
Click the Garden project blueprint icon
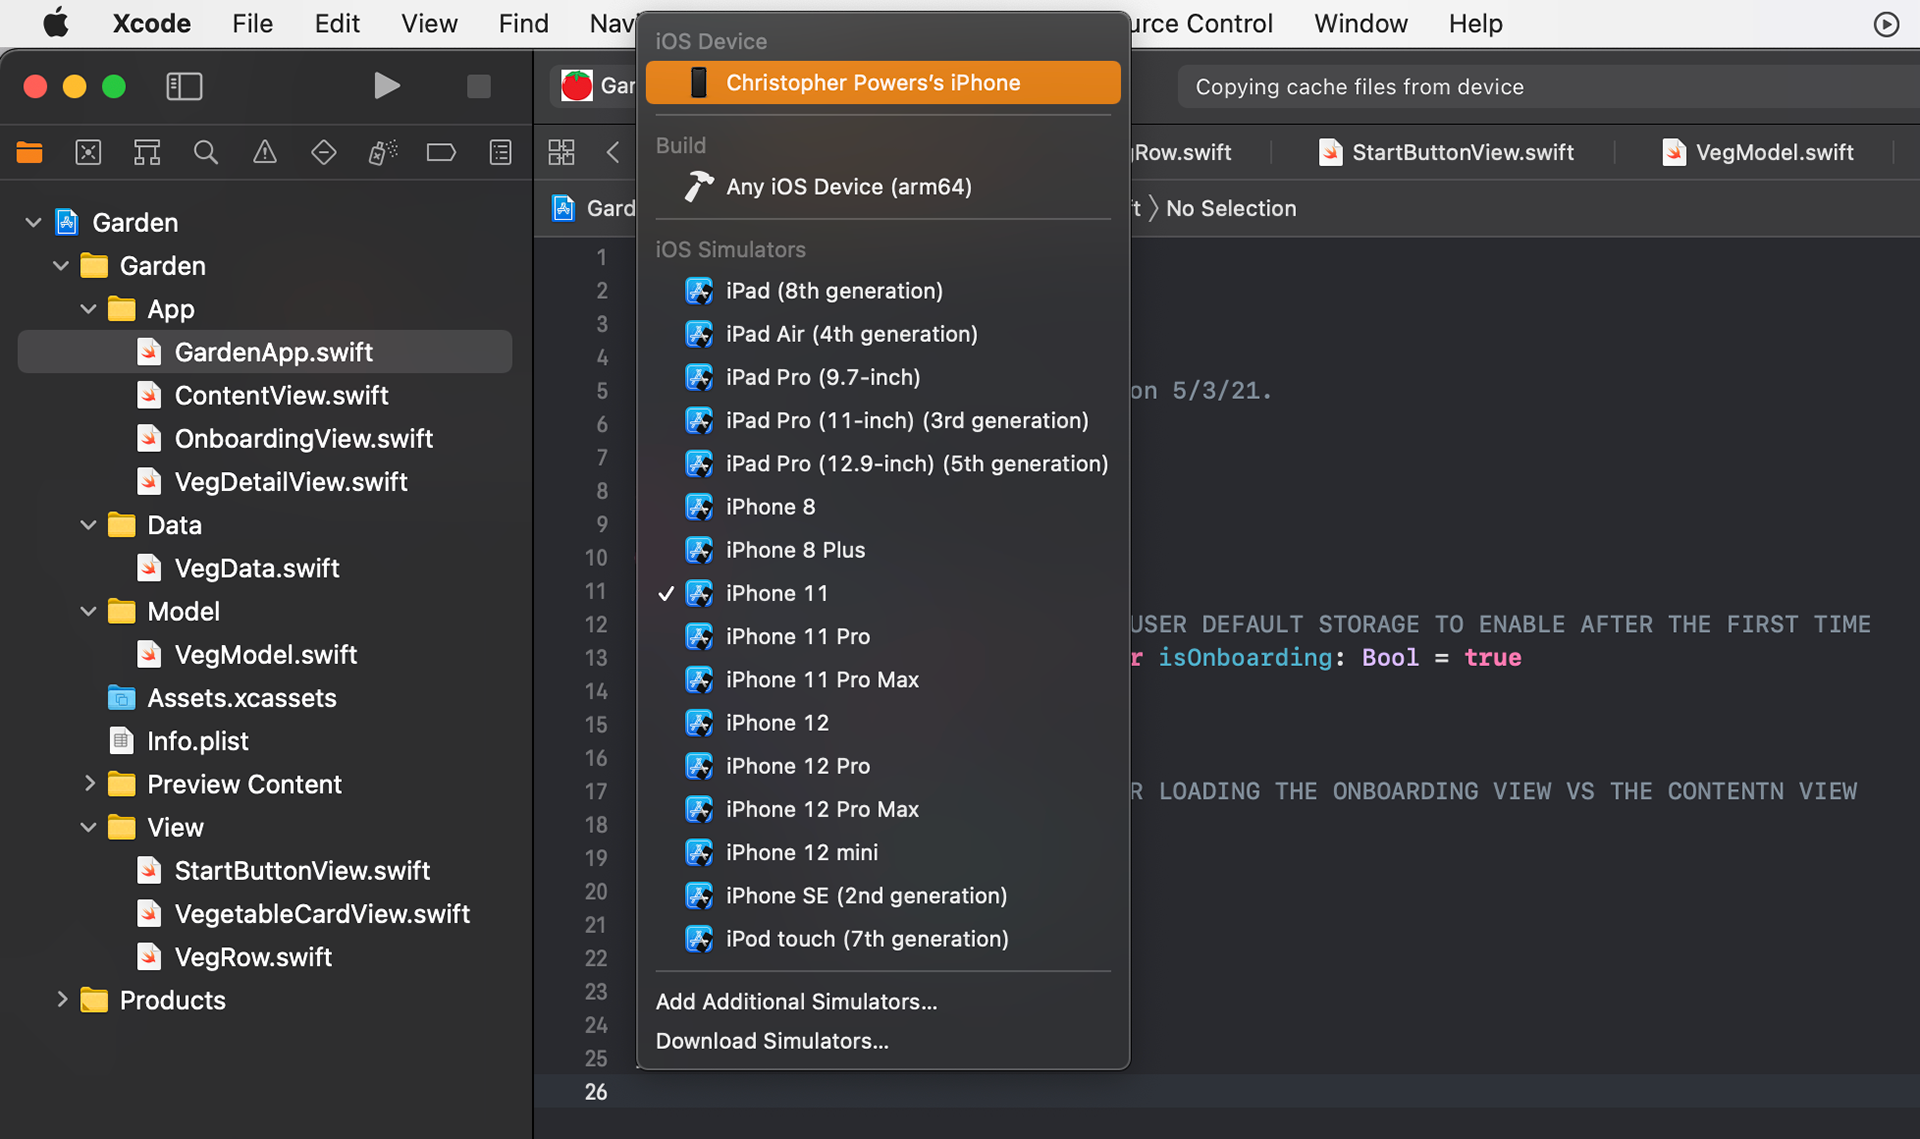click(67, 222)
